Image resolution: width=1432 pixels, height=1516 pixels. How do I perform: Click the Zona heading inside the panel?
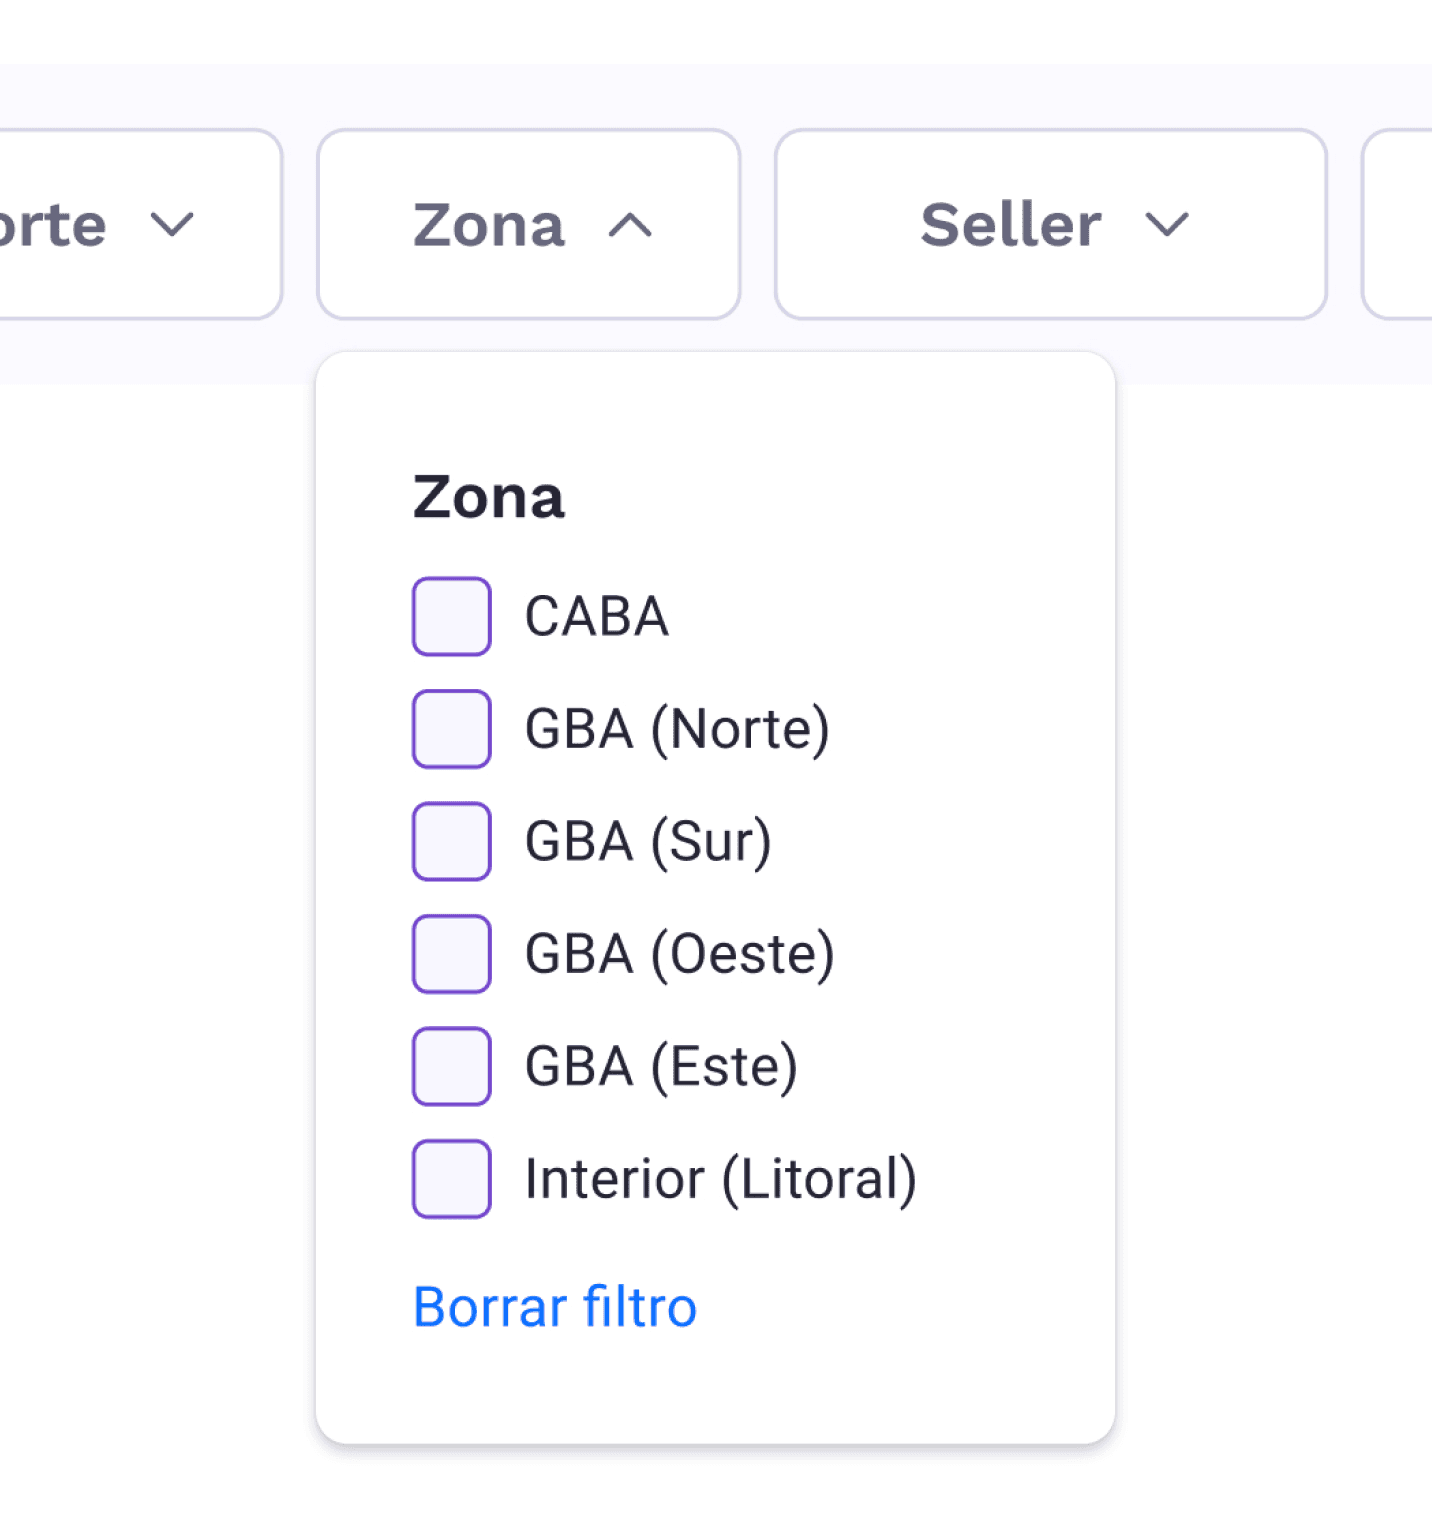pos(489,497)
